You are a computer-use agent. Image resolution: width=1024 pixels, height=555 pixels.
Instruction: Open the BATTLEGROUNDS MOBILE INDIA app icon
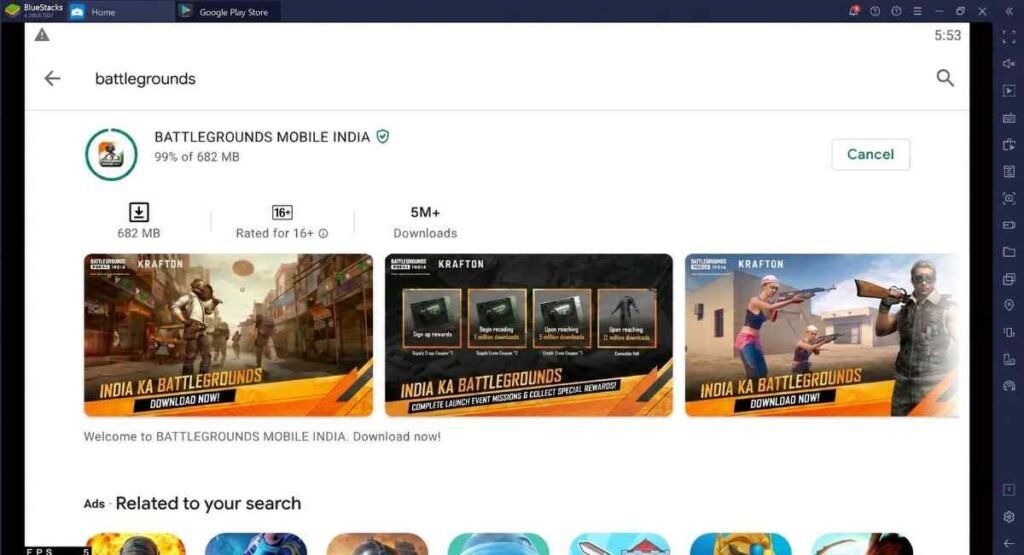coord(111,155)
